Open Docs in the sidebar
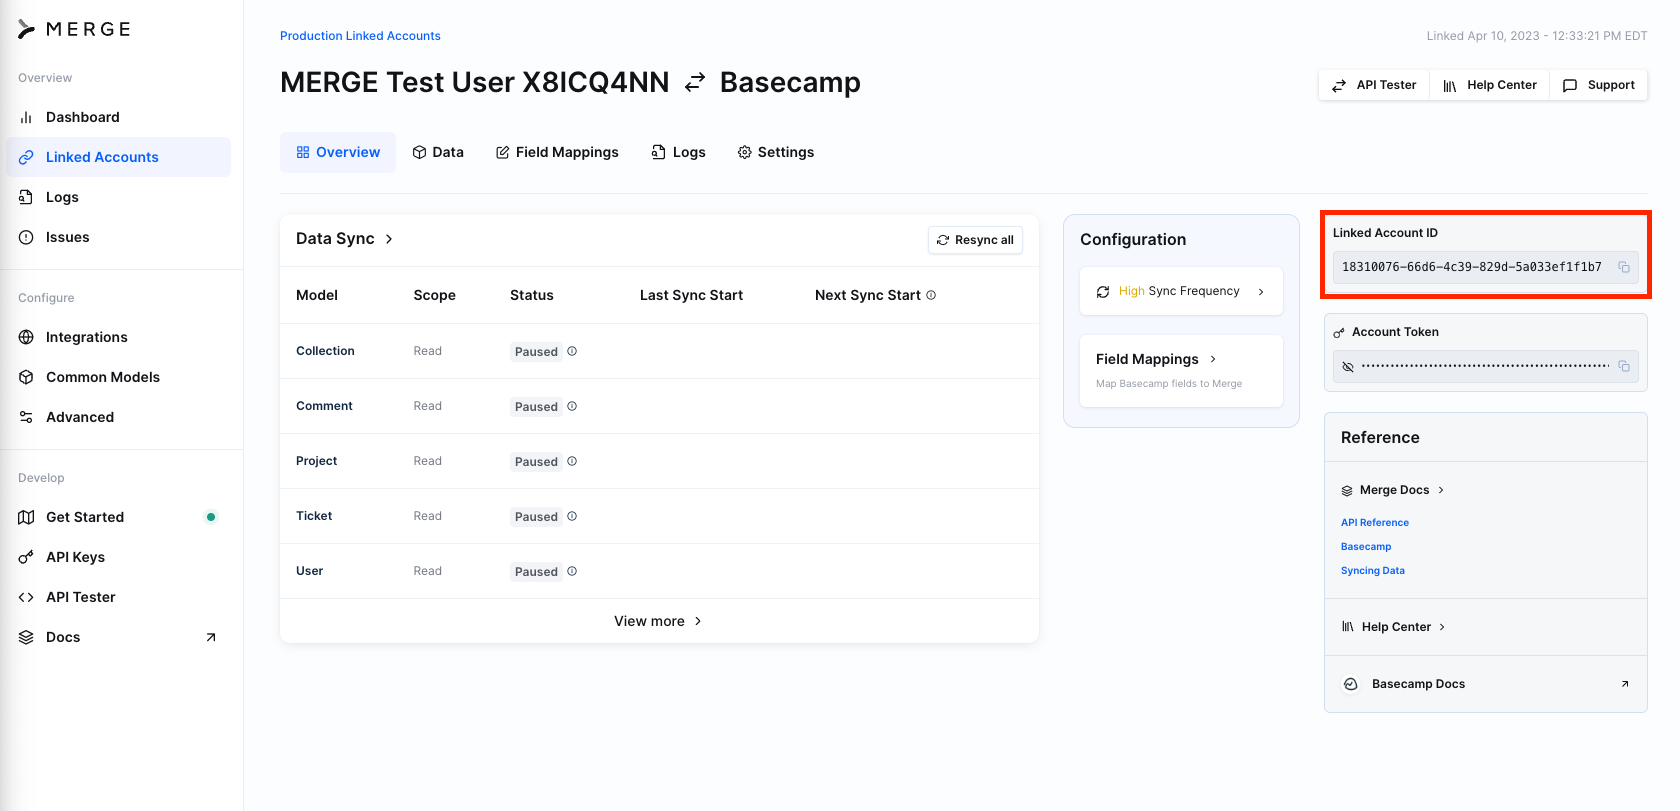This screenshot has height=811, width=1680. 63,637
